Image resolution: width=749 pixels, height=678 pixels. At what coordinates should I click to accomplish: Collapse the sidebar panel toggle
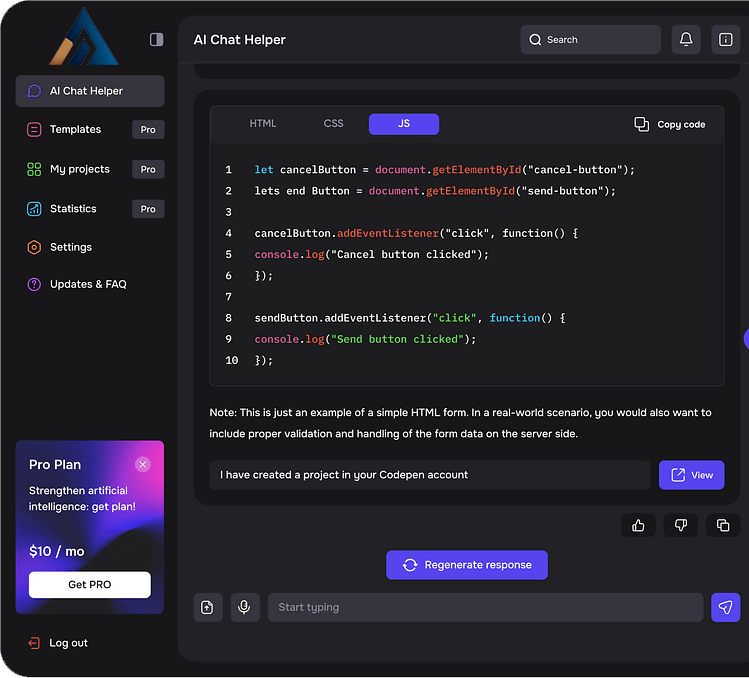click(156, 39)
